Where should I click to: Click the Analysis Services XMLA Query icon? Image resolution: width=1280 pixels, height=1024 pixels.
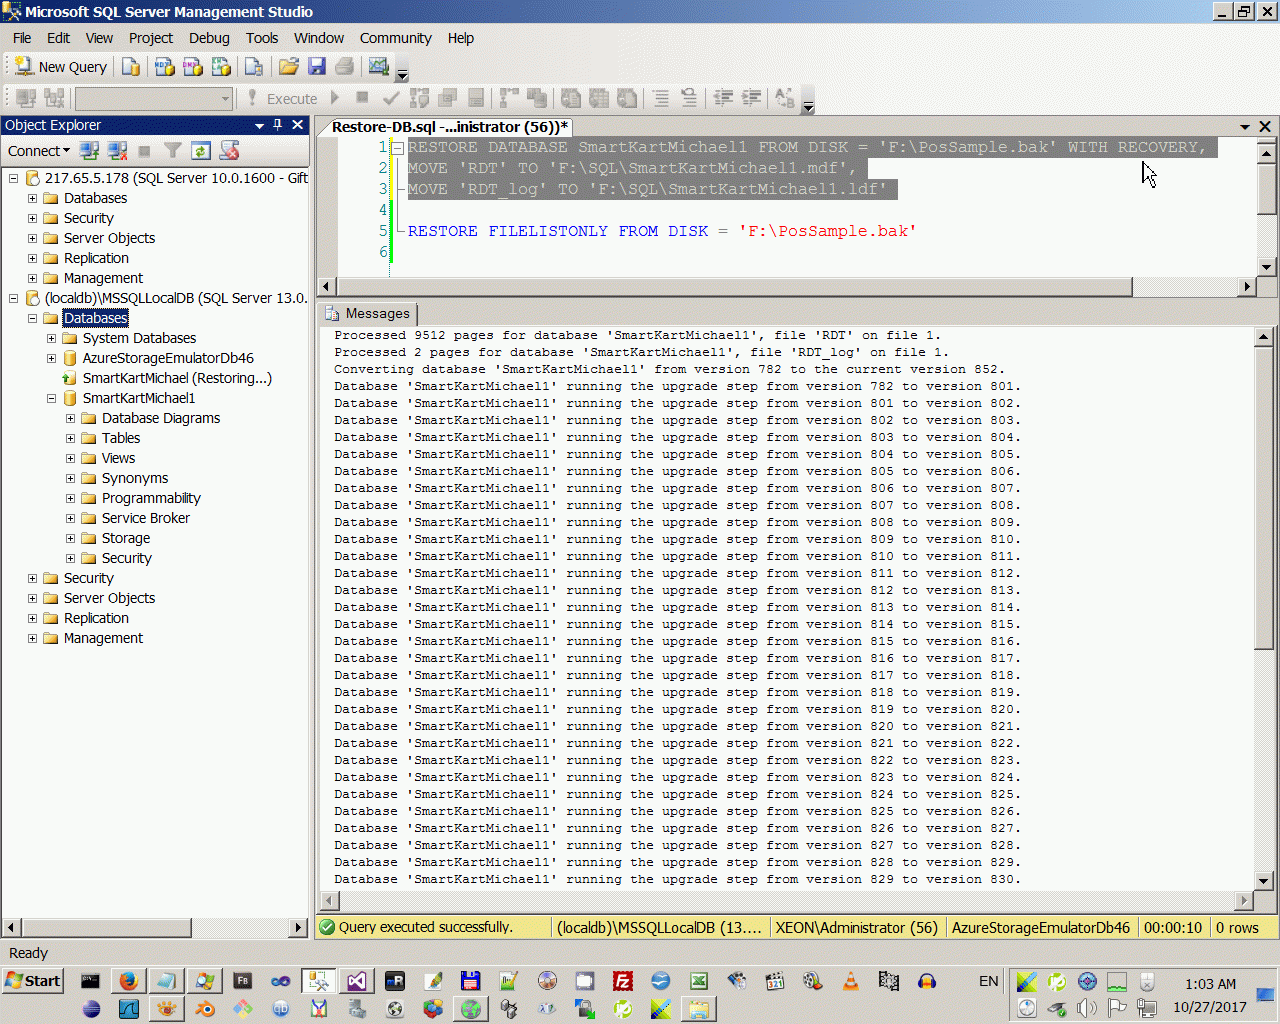tap(221, 67)
